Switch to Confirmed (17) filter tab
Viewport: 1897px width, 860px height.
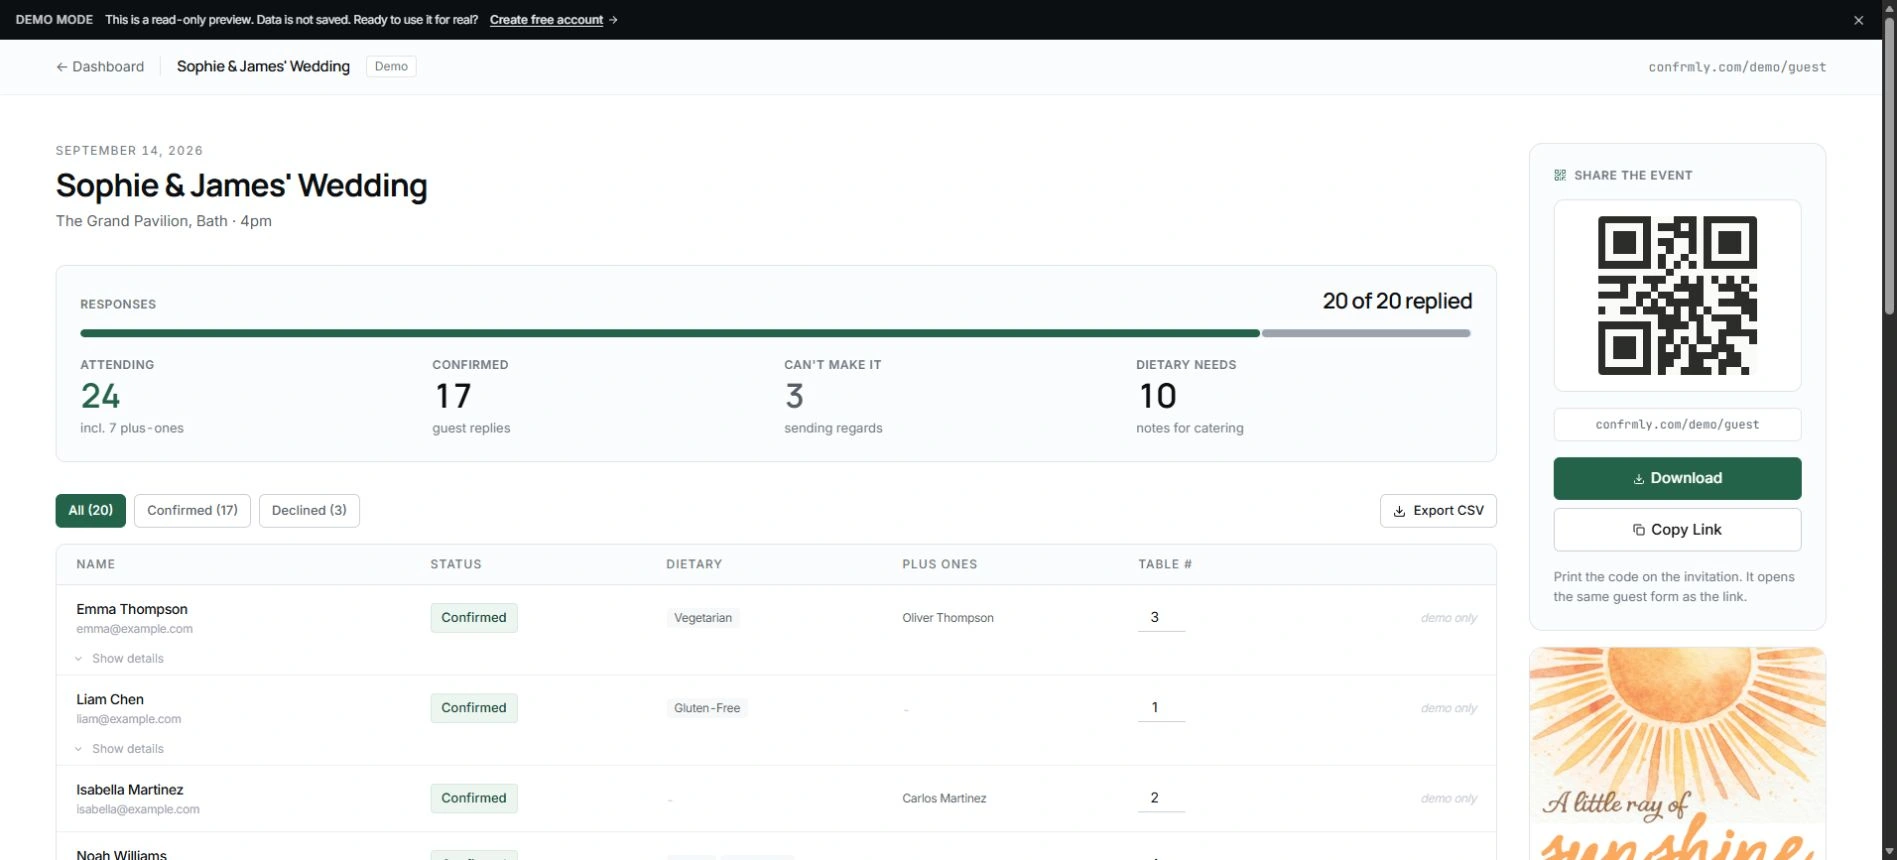click(192, 511)
